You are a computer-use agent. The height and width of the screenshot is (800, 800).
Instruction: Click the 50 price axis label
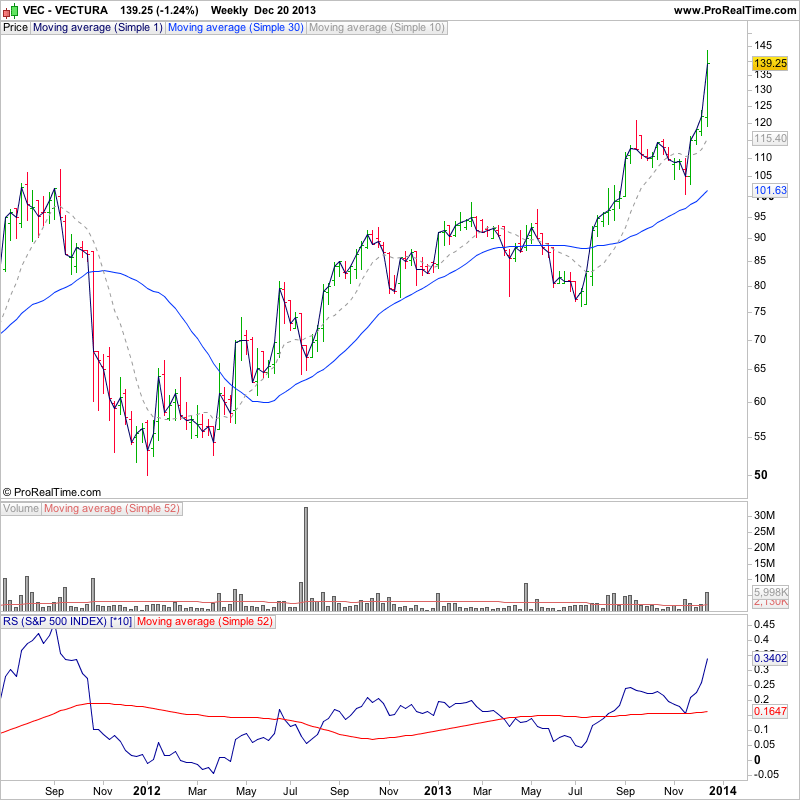pyautogui.click(x=760, y=475)
